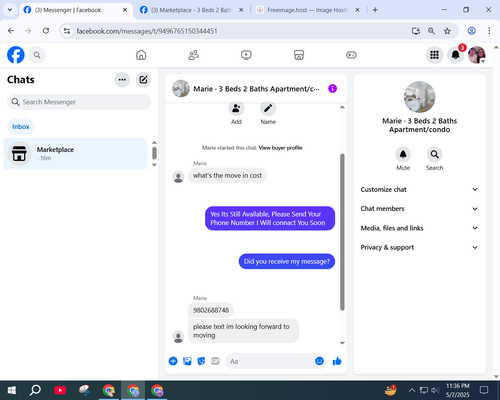Select the Inbox filter pill
This screenshot has width=500, height=400.
click(x=21, y=127)
